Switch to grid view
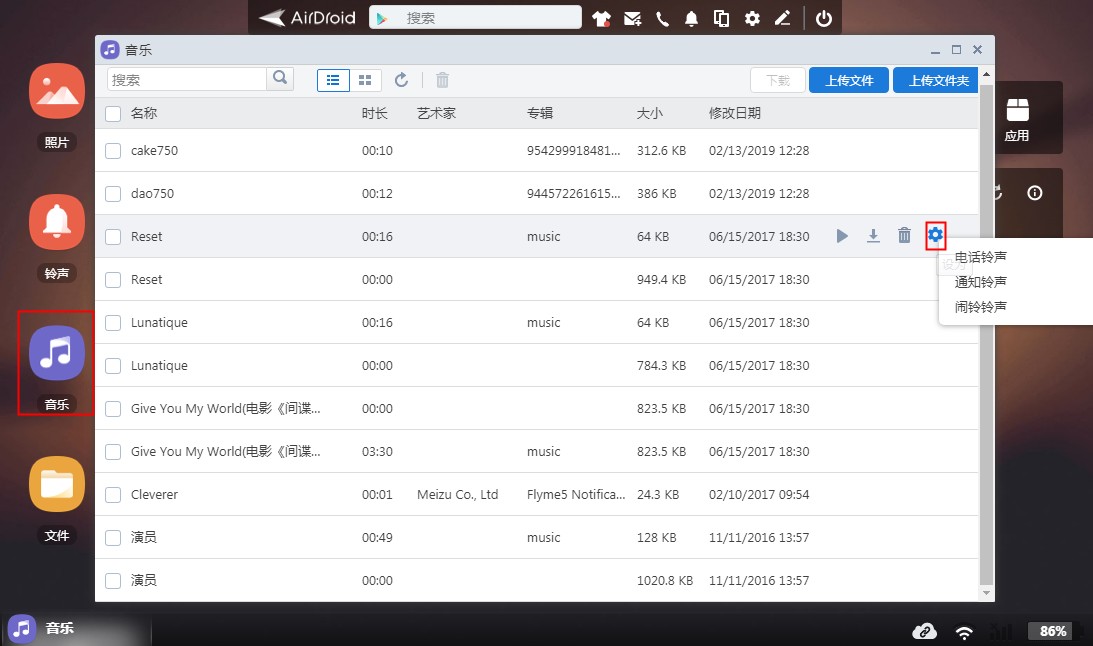1093x646 pixels. [x=365, y=80]
